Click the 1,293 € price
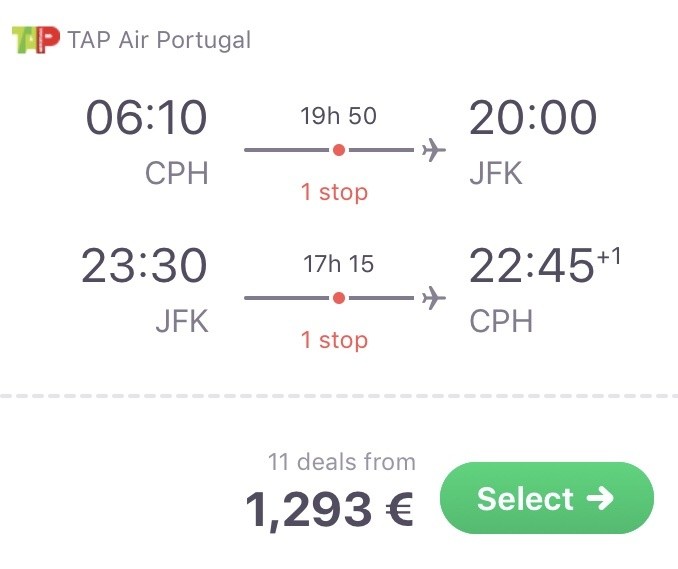Viewport: 678px width, 569px height. coord(329,510)
